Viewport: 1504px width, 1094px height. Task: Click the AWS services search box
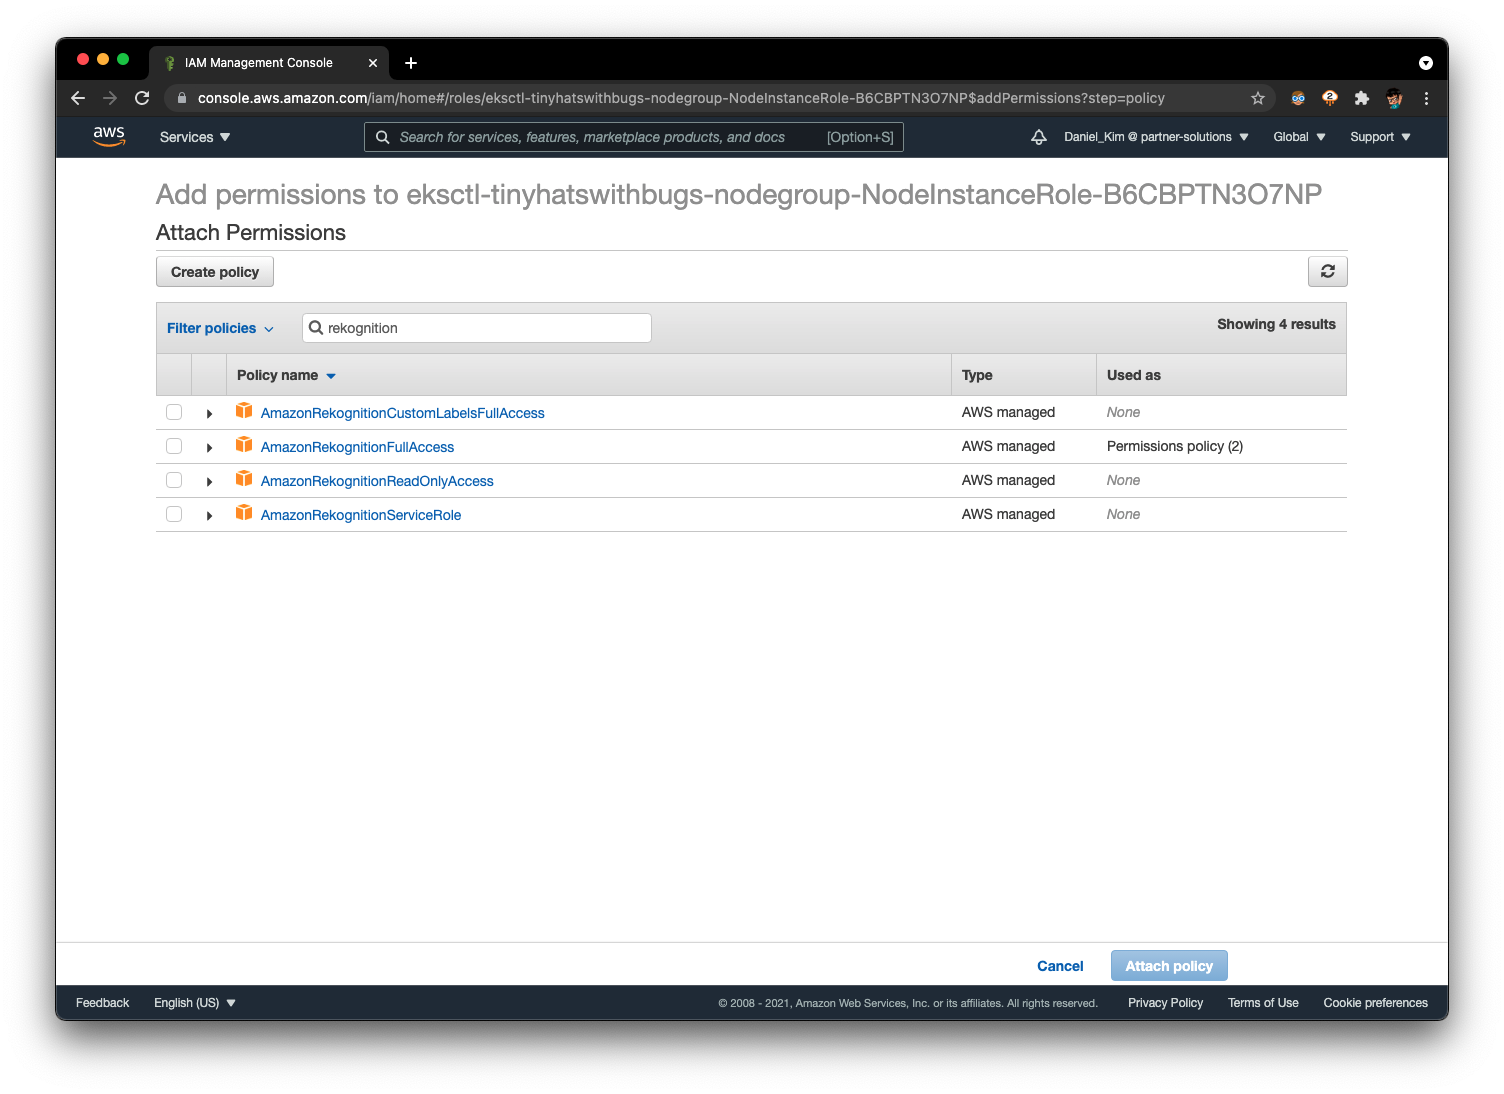click(634, 137)
